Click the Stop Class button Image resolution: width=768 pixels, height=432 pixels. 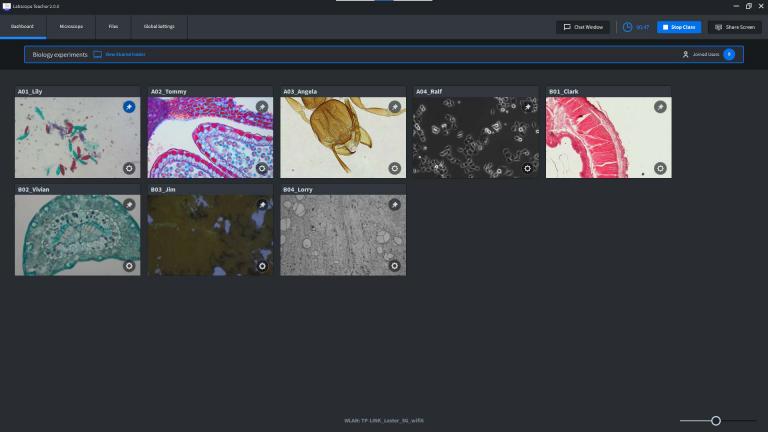pos(679,27)
